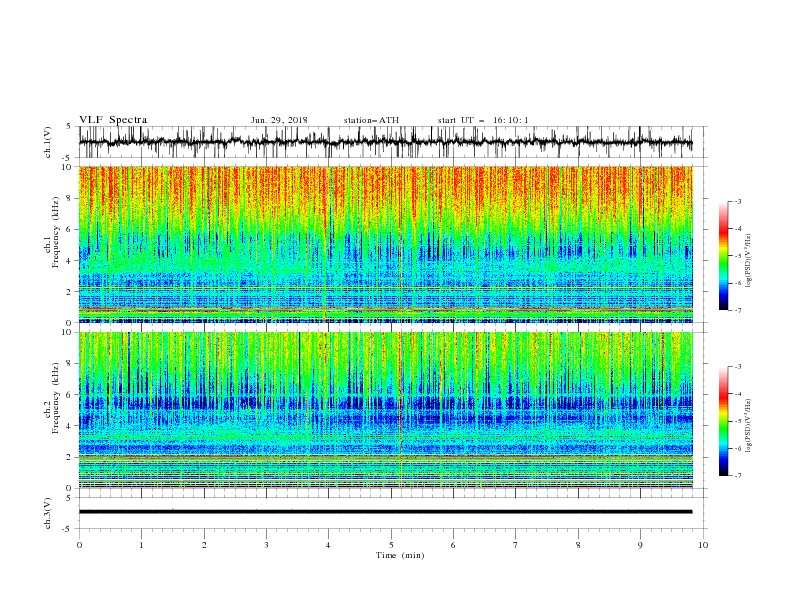Click the "8" kHz tick on ch.1 frequency axis
The image size is (792, 612).
(x=69, y=198)
